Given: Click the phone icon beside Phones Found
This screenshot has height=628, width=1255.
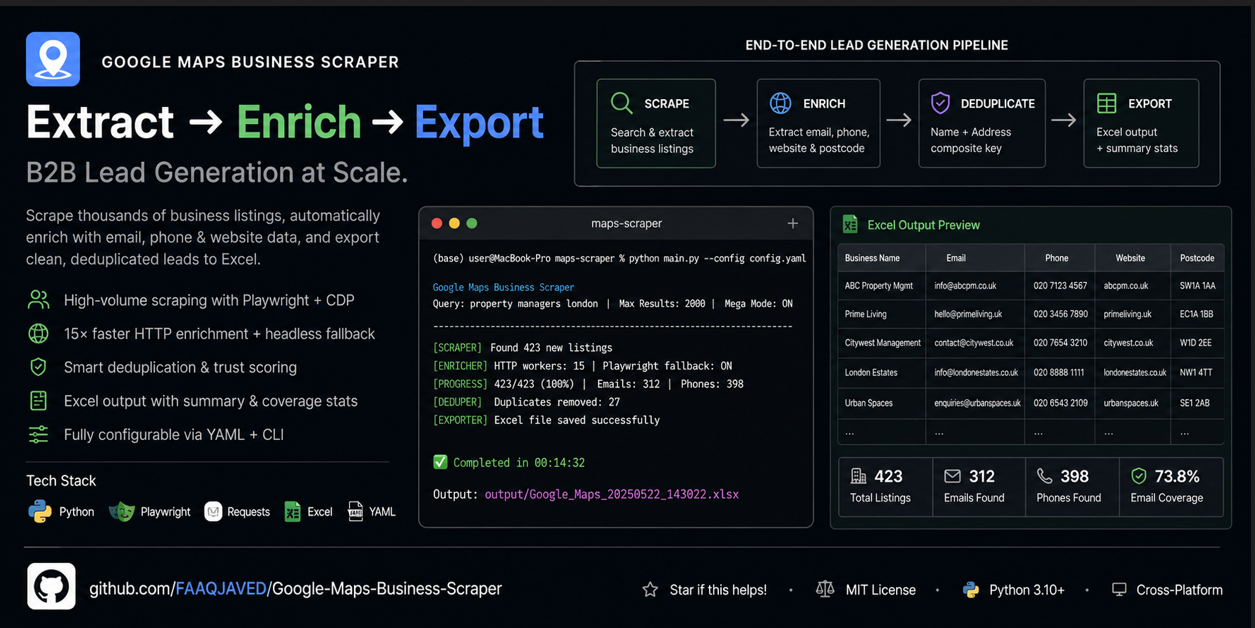Looking at the screenshot, I should tap(1044, 476).
